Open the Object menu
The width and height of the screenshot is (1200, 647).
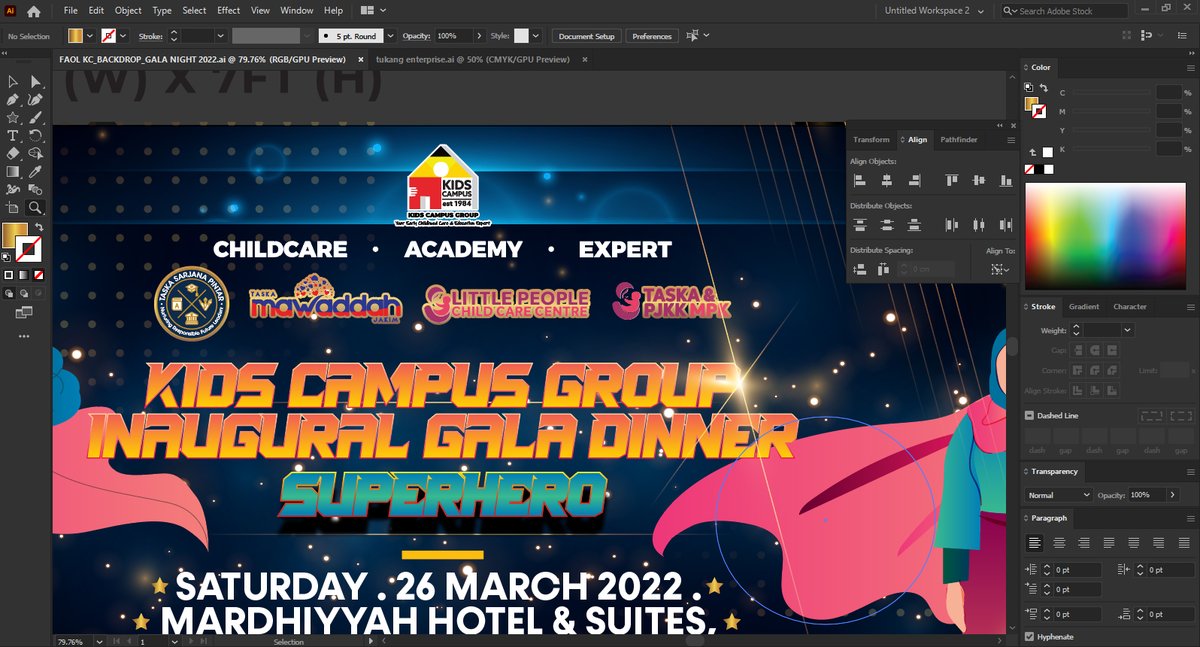coord(128,11)
